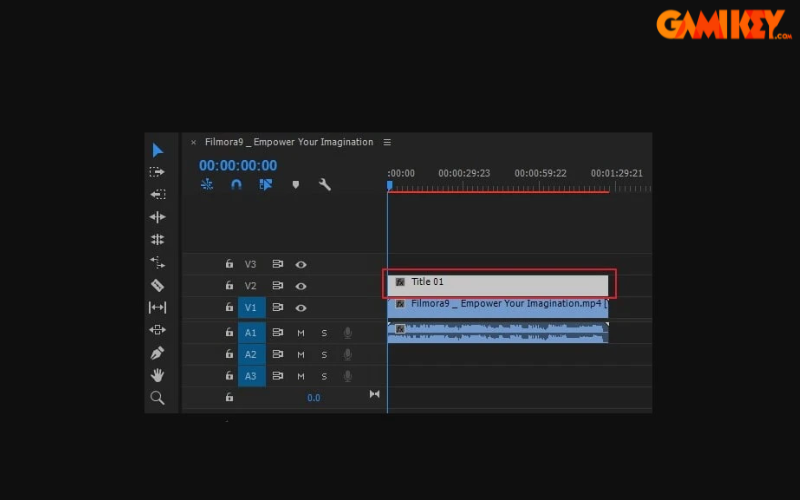Select the Rolling Edit tool
Screen dimensions: 800x500
[157, 239]
